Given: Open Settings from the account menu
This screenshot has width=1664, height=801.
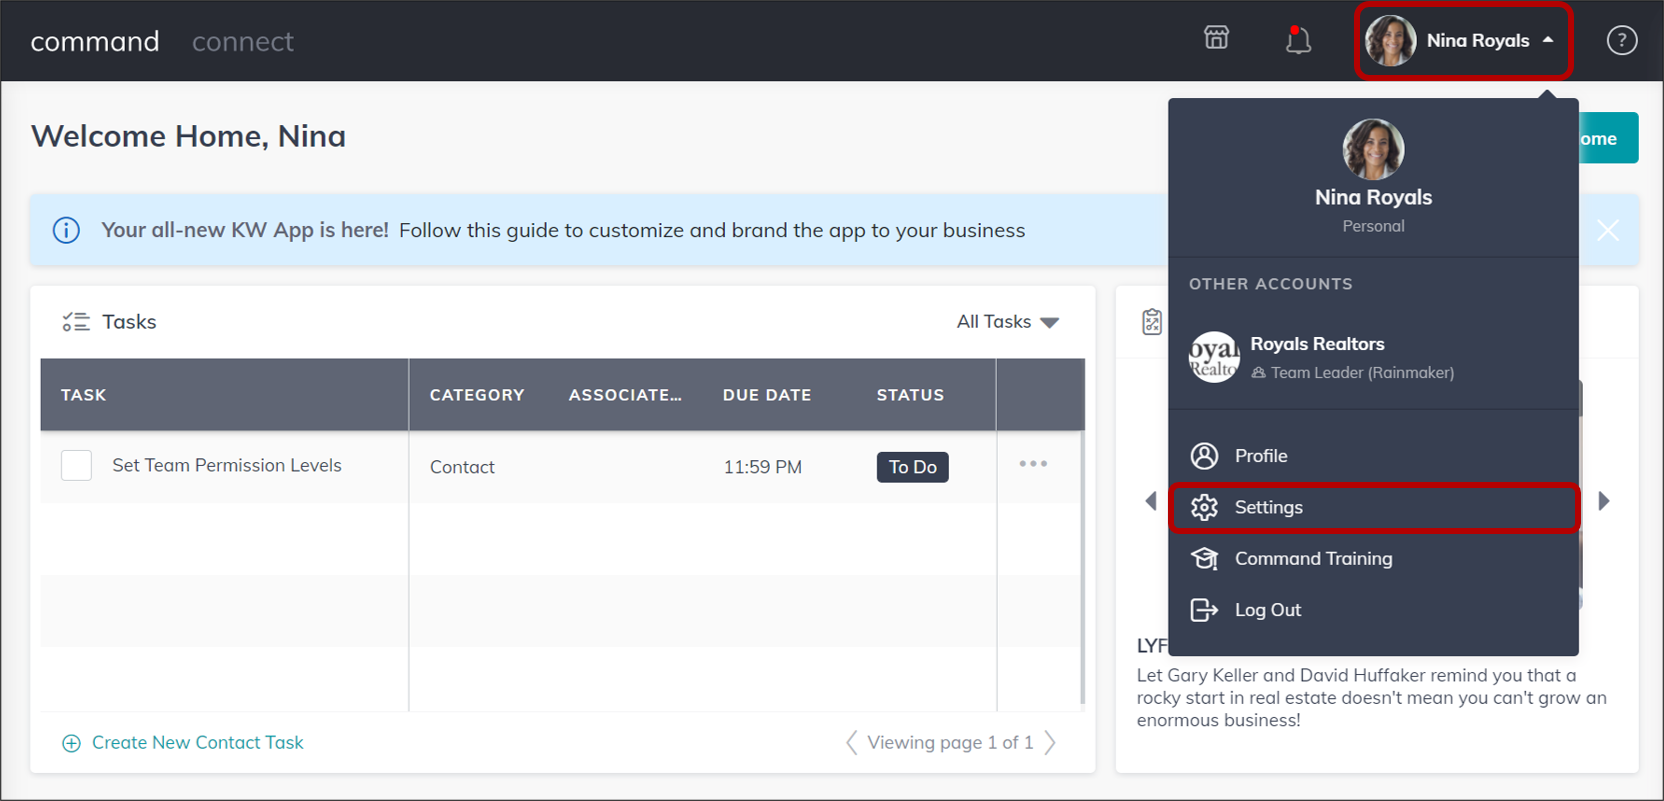Looking at the screenshot, I should (x=1373, y=507).
